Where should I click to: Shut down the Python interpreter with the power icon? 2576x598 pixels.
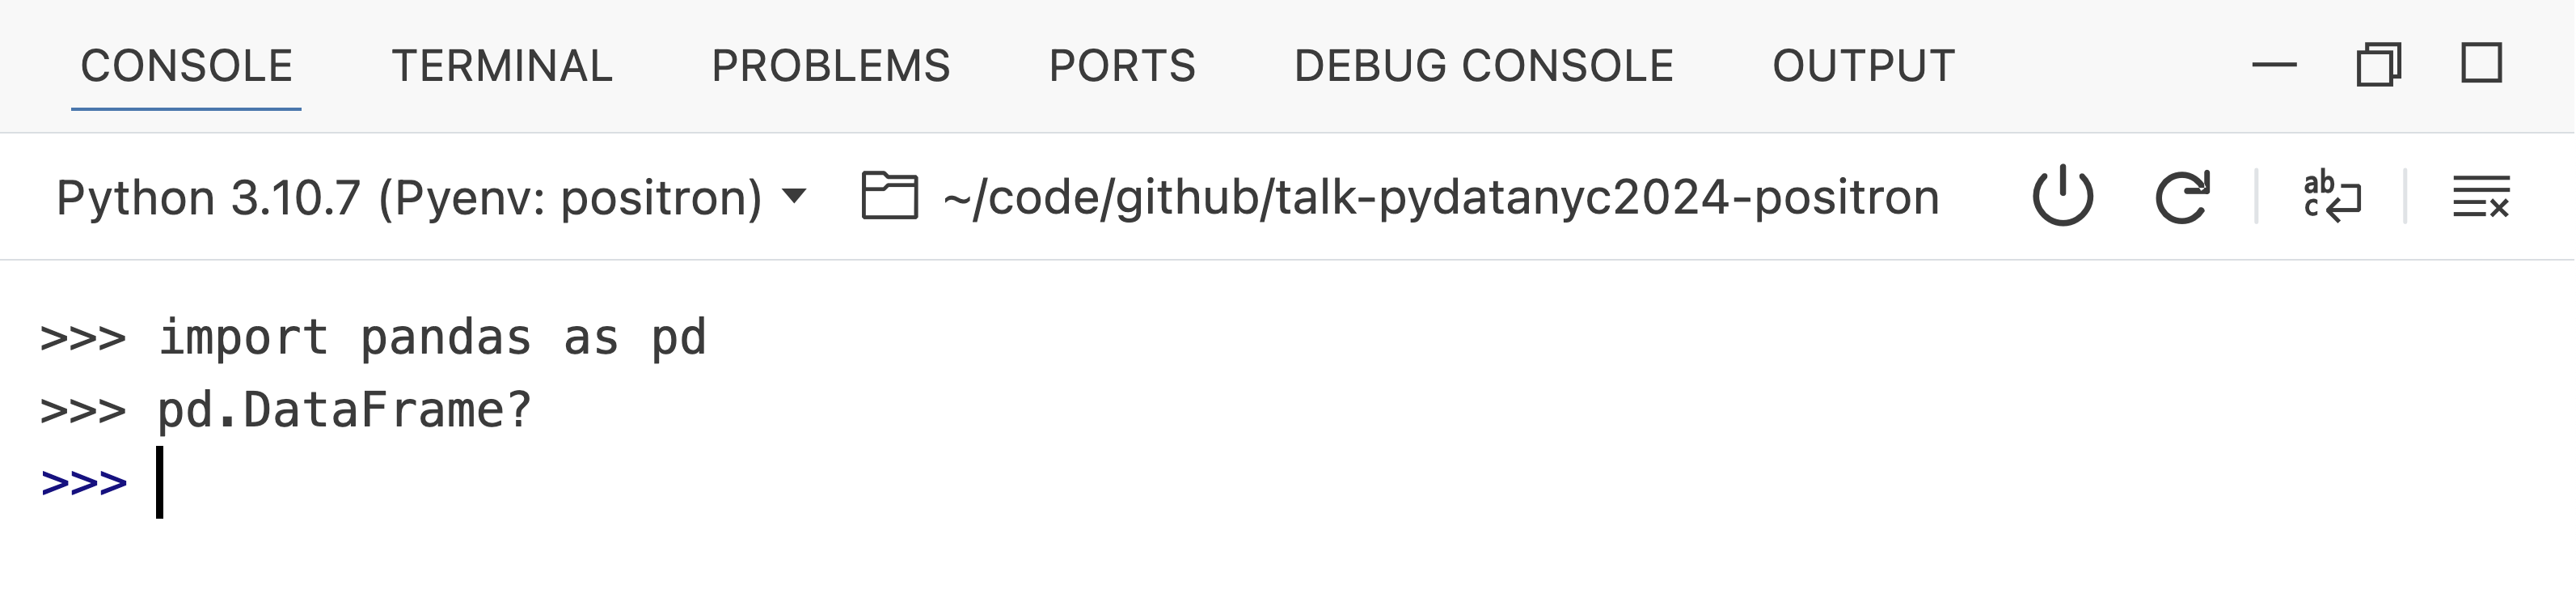click(x=2062, y=197)
